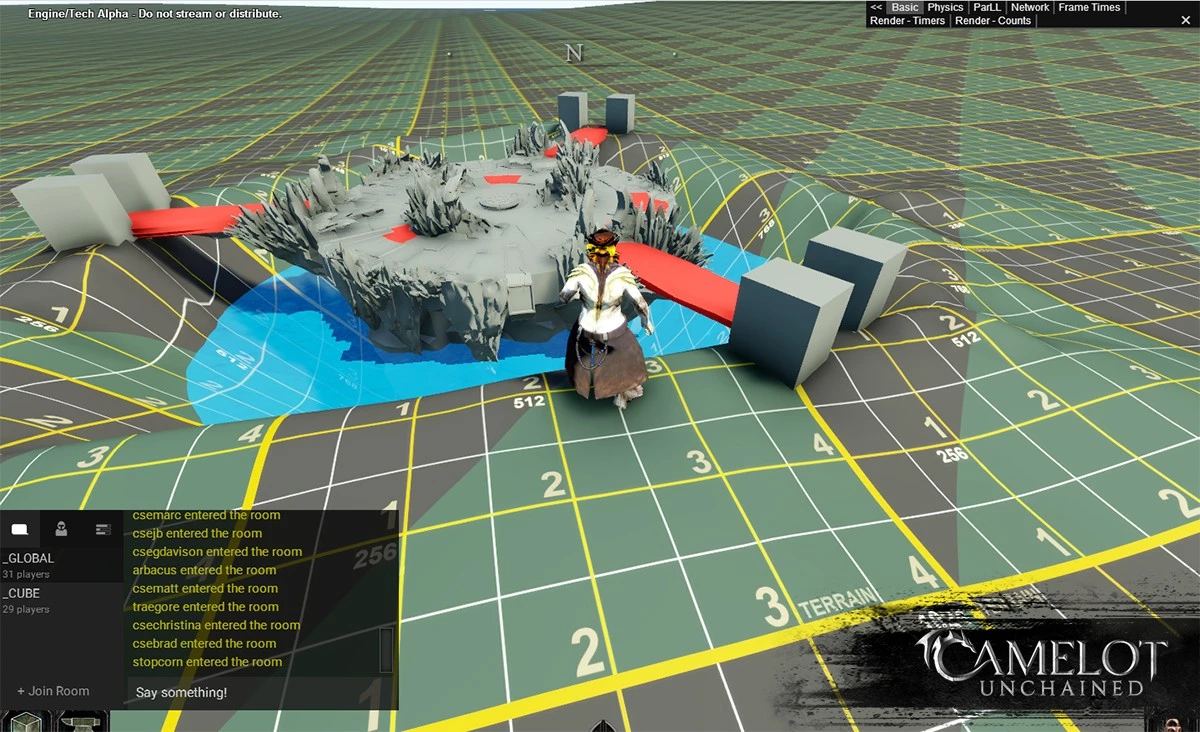Click the N compass marker

574,54
